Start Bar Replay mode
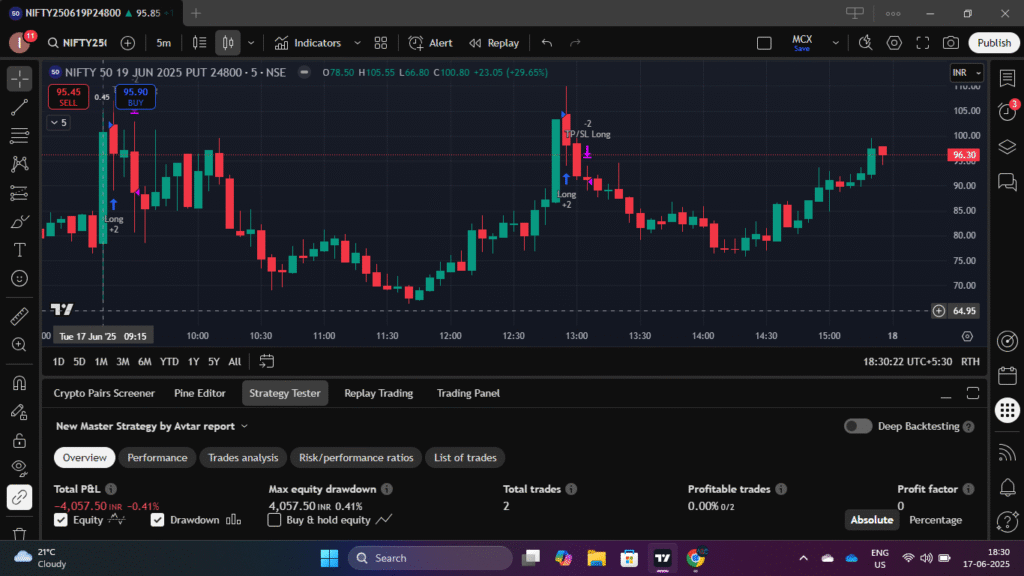 pyautogui.click(x=494, y=43)
